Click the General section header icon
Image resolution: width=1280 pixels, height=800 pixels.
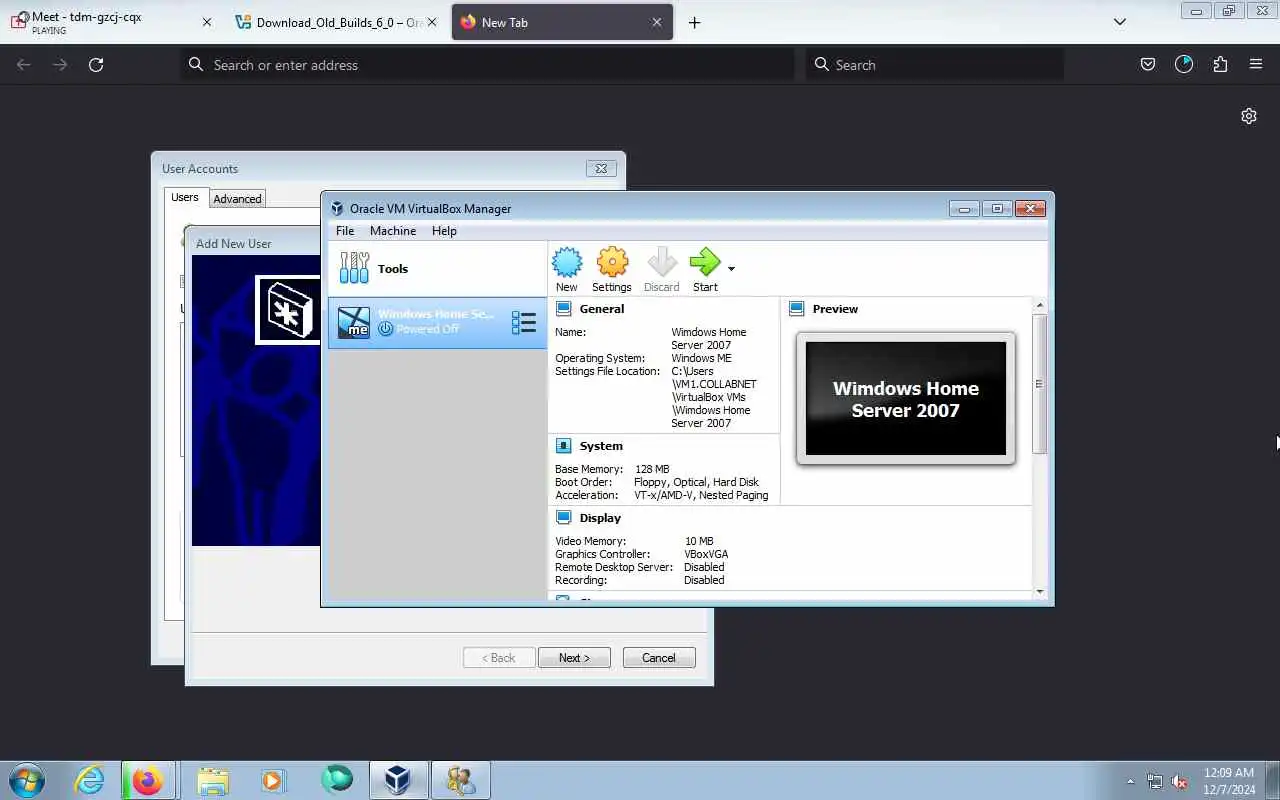click(564, 309)
